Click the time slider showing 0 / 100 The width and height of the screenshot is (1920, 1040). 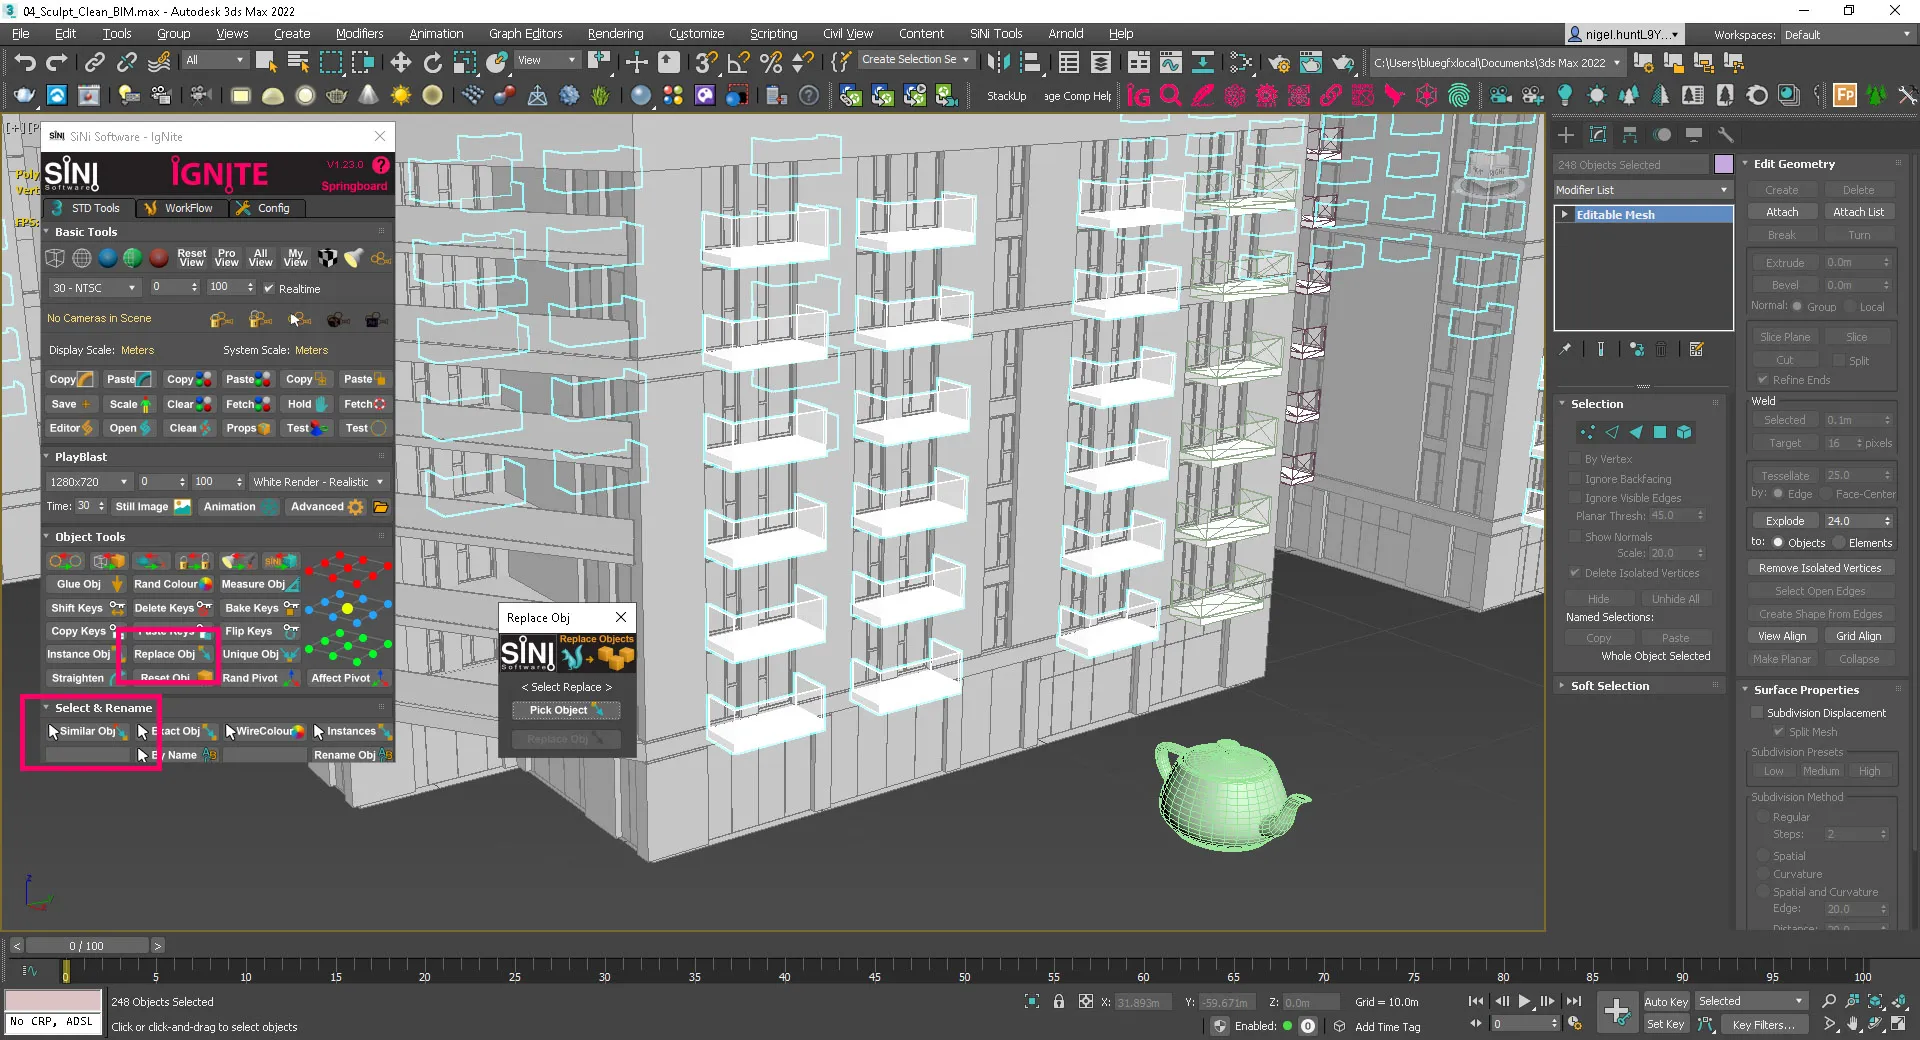(x=87, y=946)
